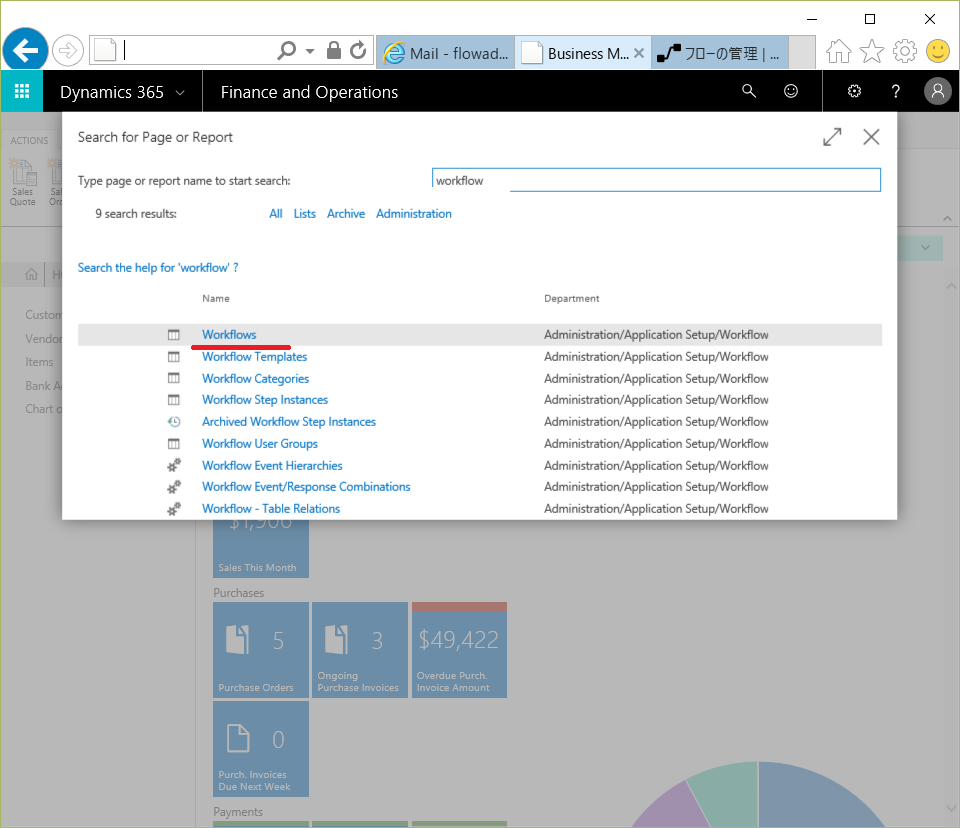This screenshot has width=960, height=828.
Task: Click the address bar search magnifier
Action: click(286, 50)
